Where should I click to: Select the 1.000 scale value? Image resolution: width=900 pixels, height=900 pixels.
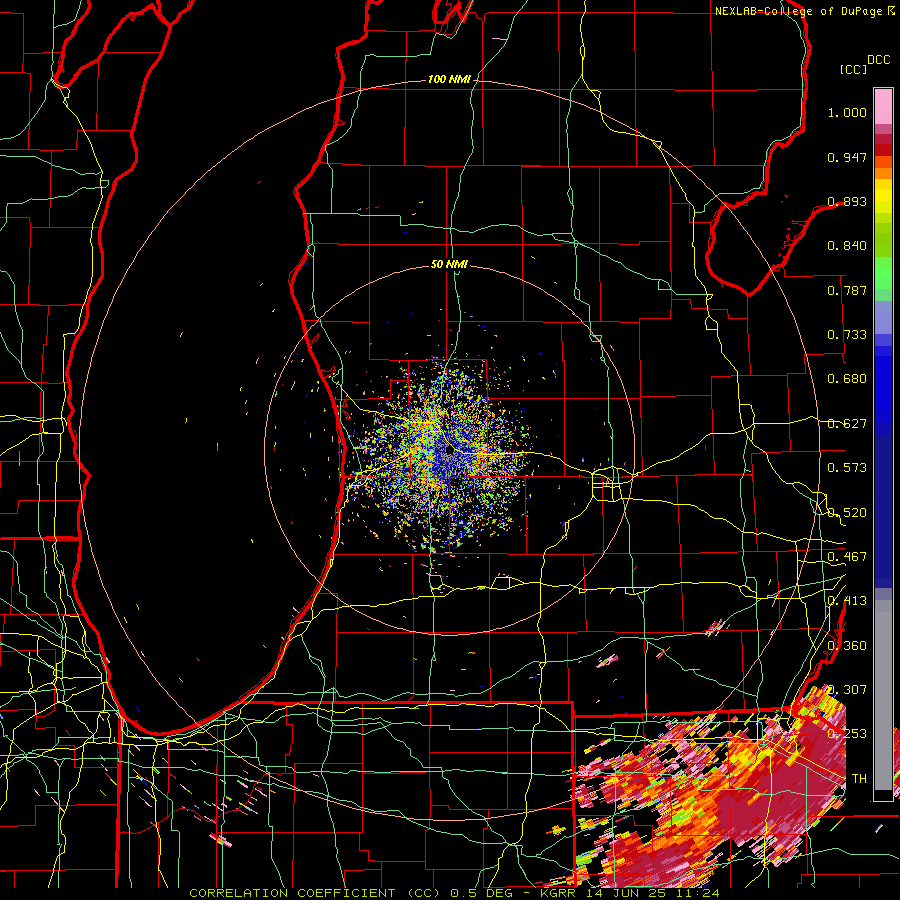coord(847,112)
